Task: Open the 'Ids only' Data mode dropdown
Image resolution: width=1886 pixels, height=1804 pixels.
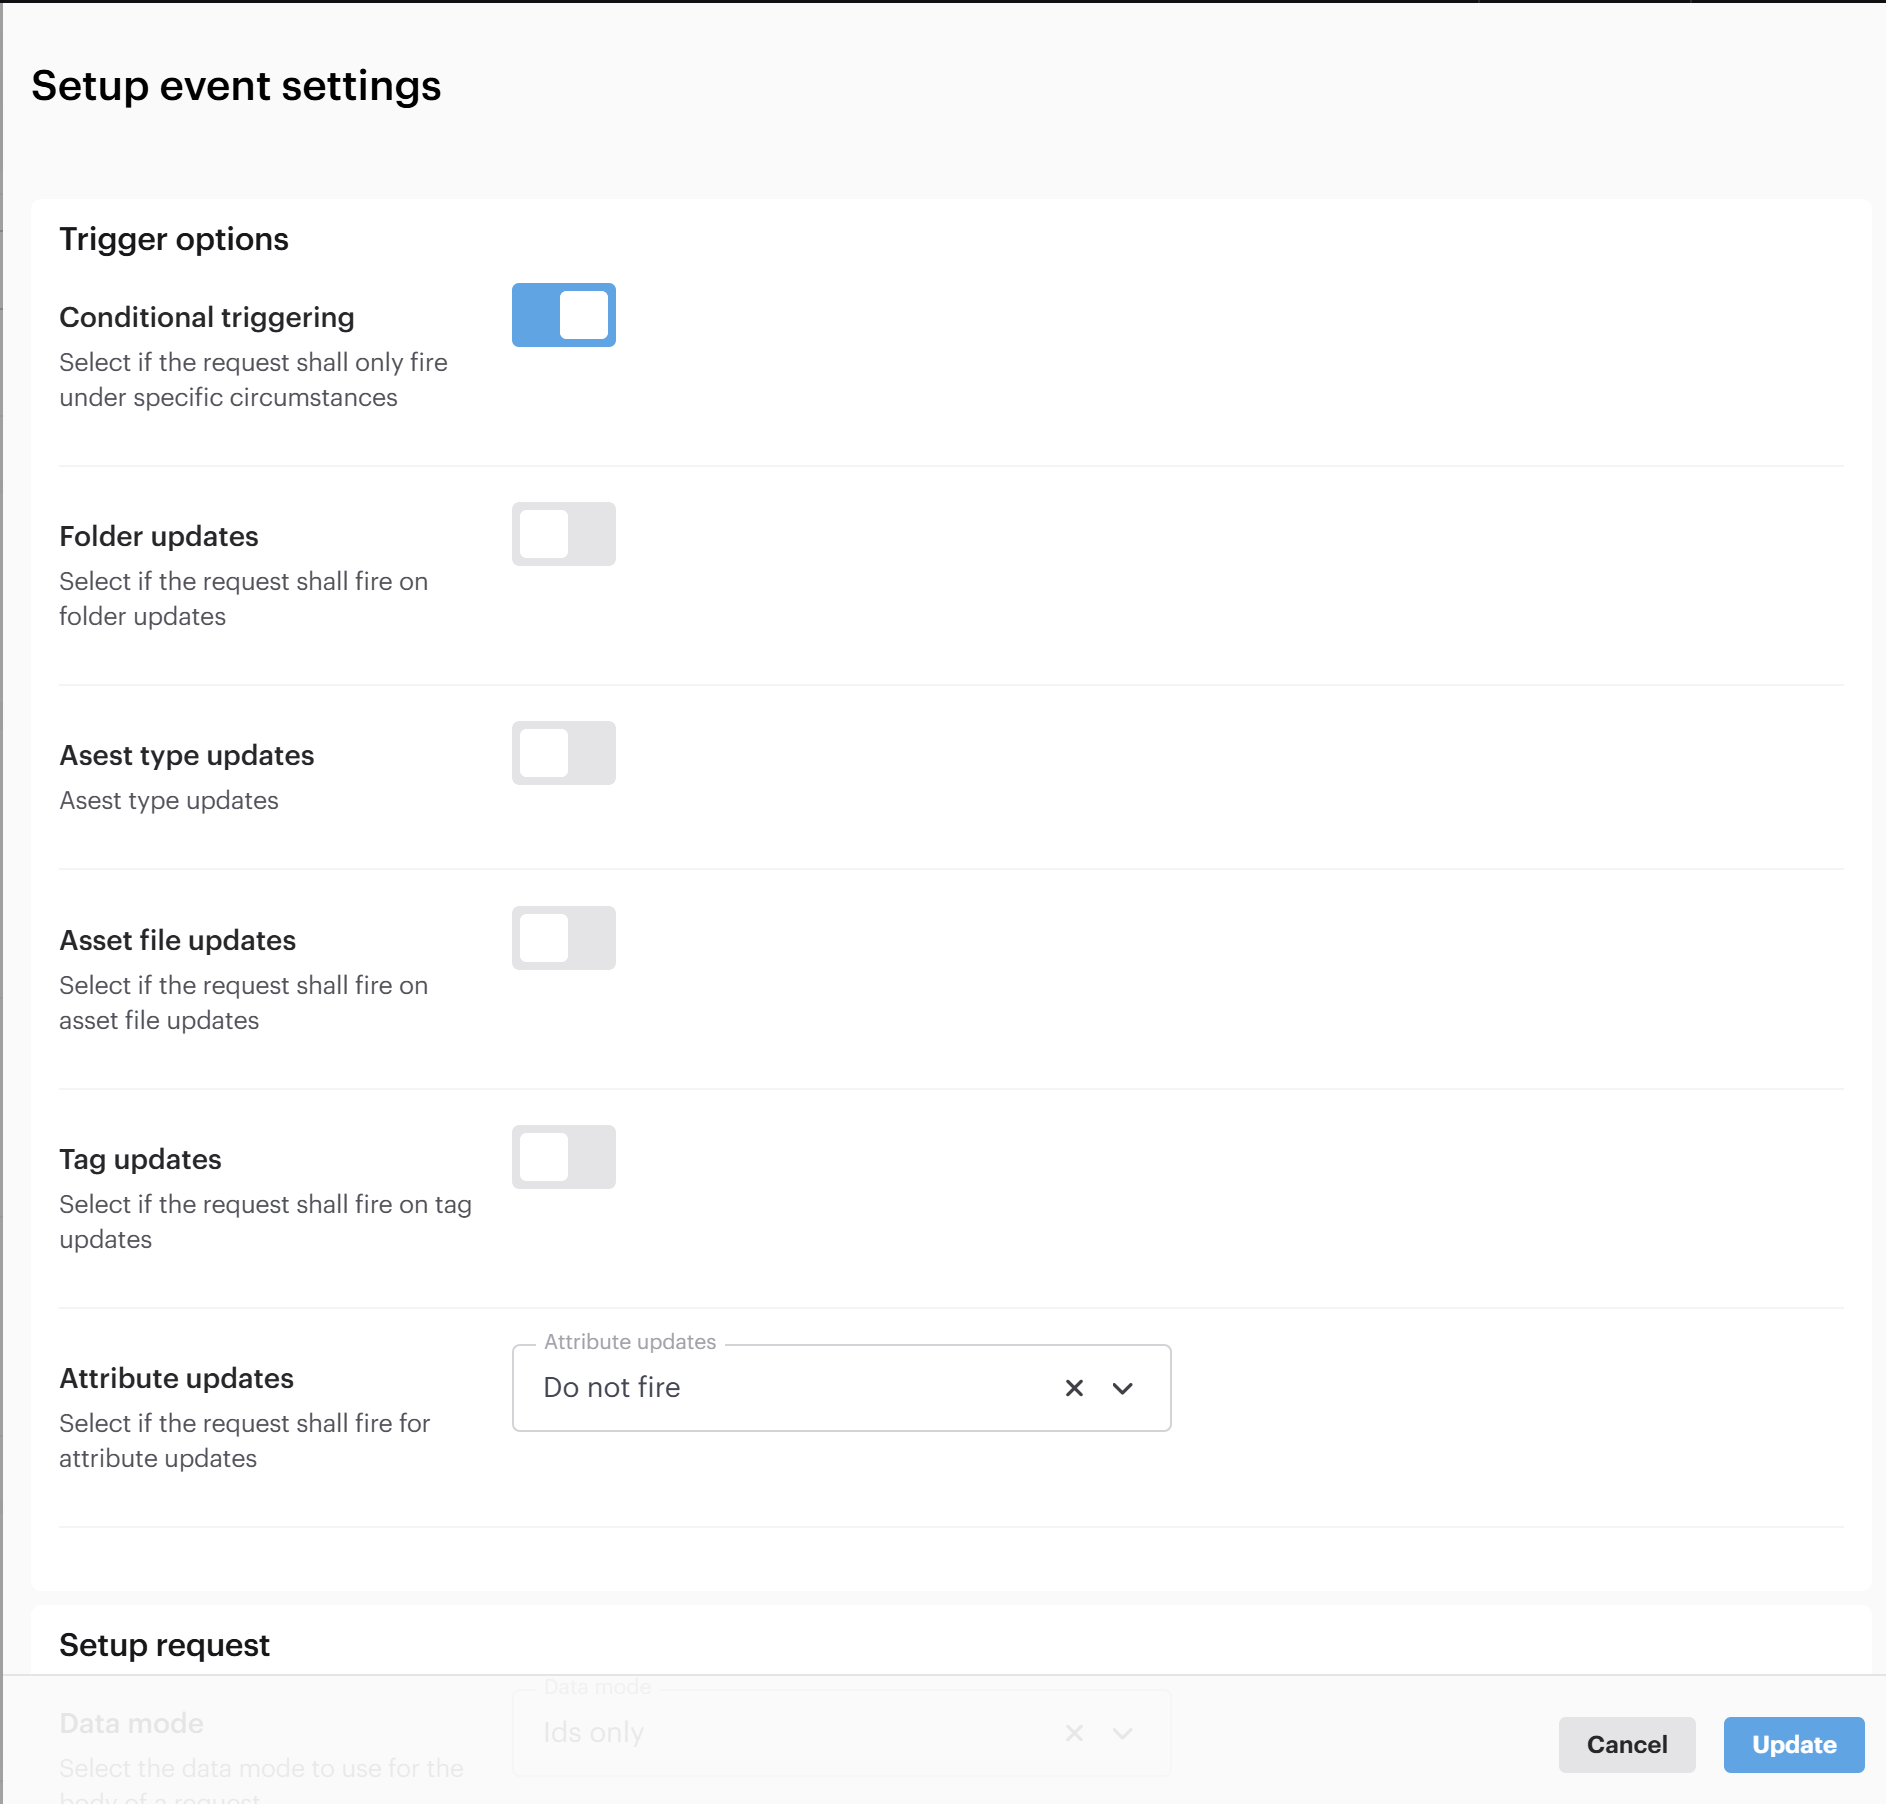Action: click(790, 1733)
